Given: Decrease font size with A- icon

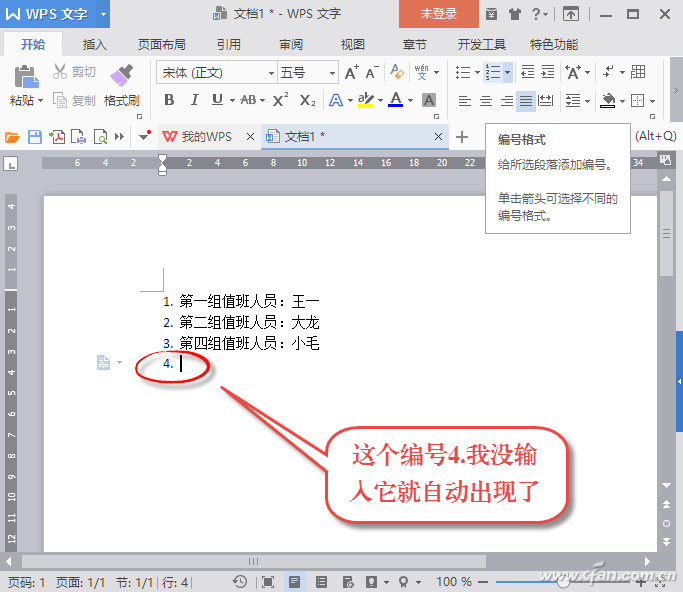Looking at the screenshot, I should 372,72.
